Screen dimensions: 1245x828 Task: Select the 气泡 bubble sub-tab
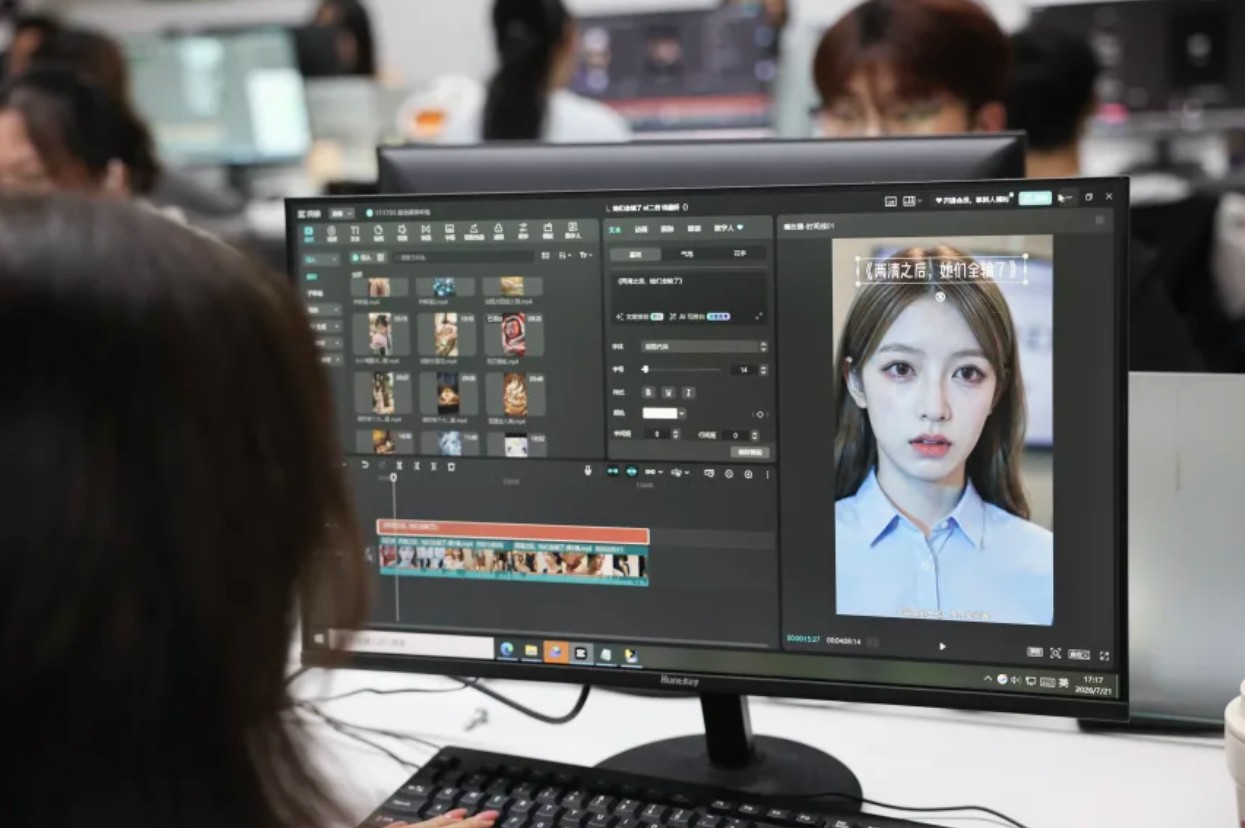[687, 254]
